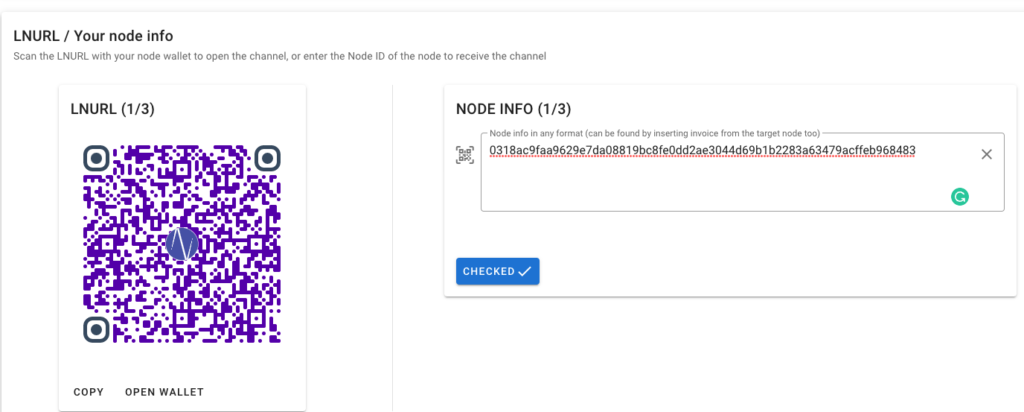This screenshot has height=412, width=1024.
Task: Click the checkmark icon inside CHECKED button
Action: tap(524, 272)
